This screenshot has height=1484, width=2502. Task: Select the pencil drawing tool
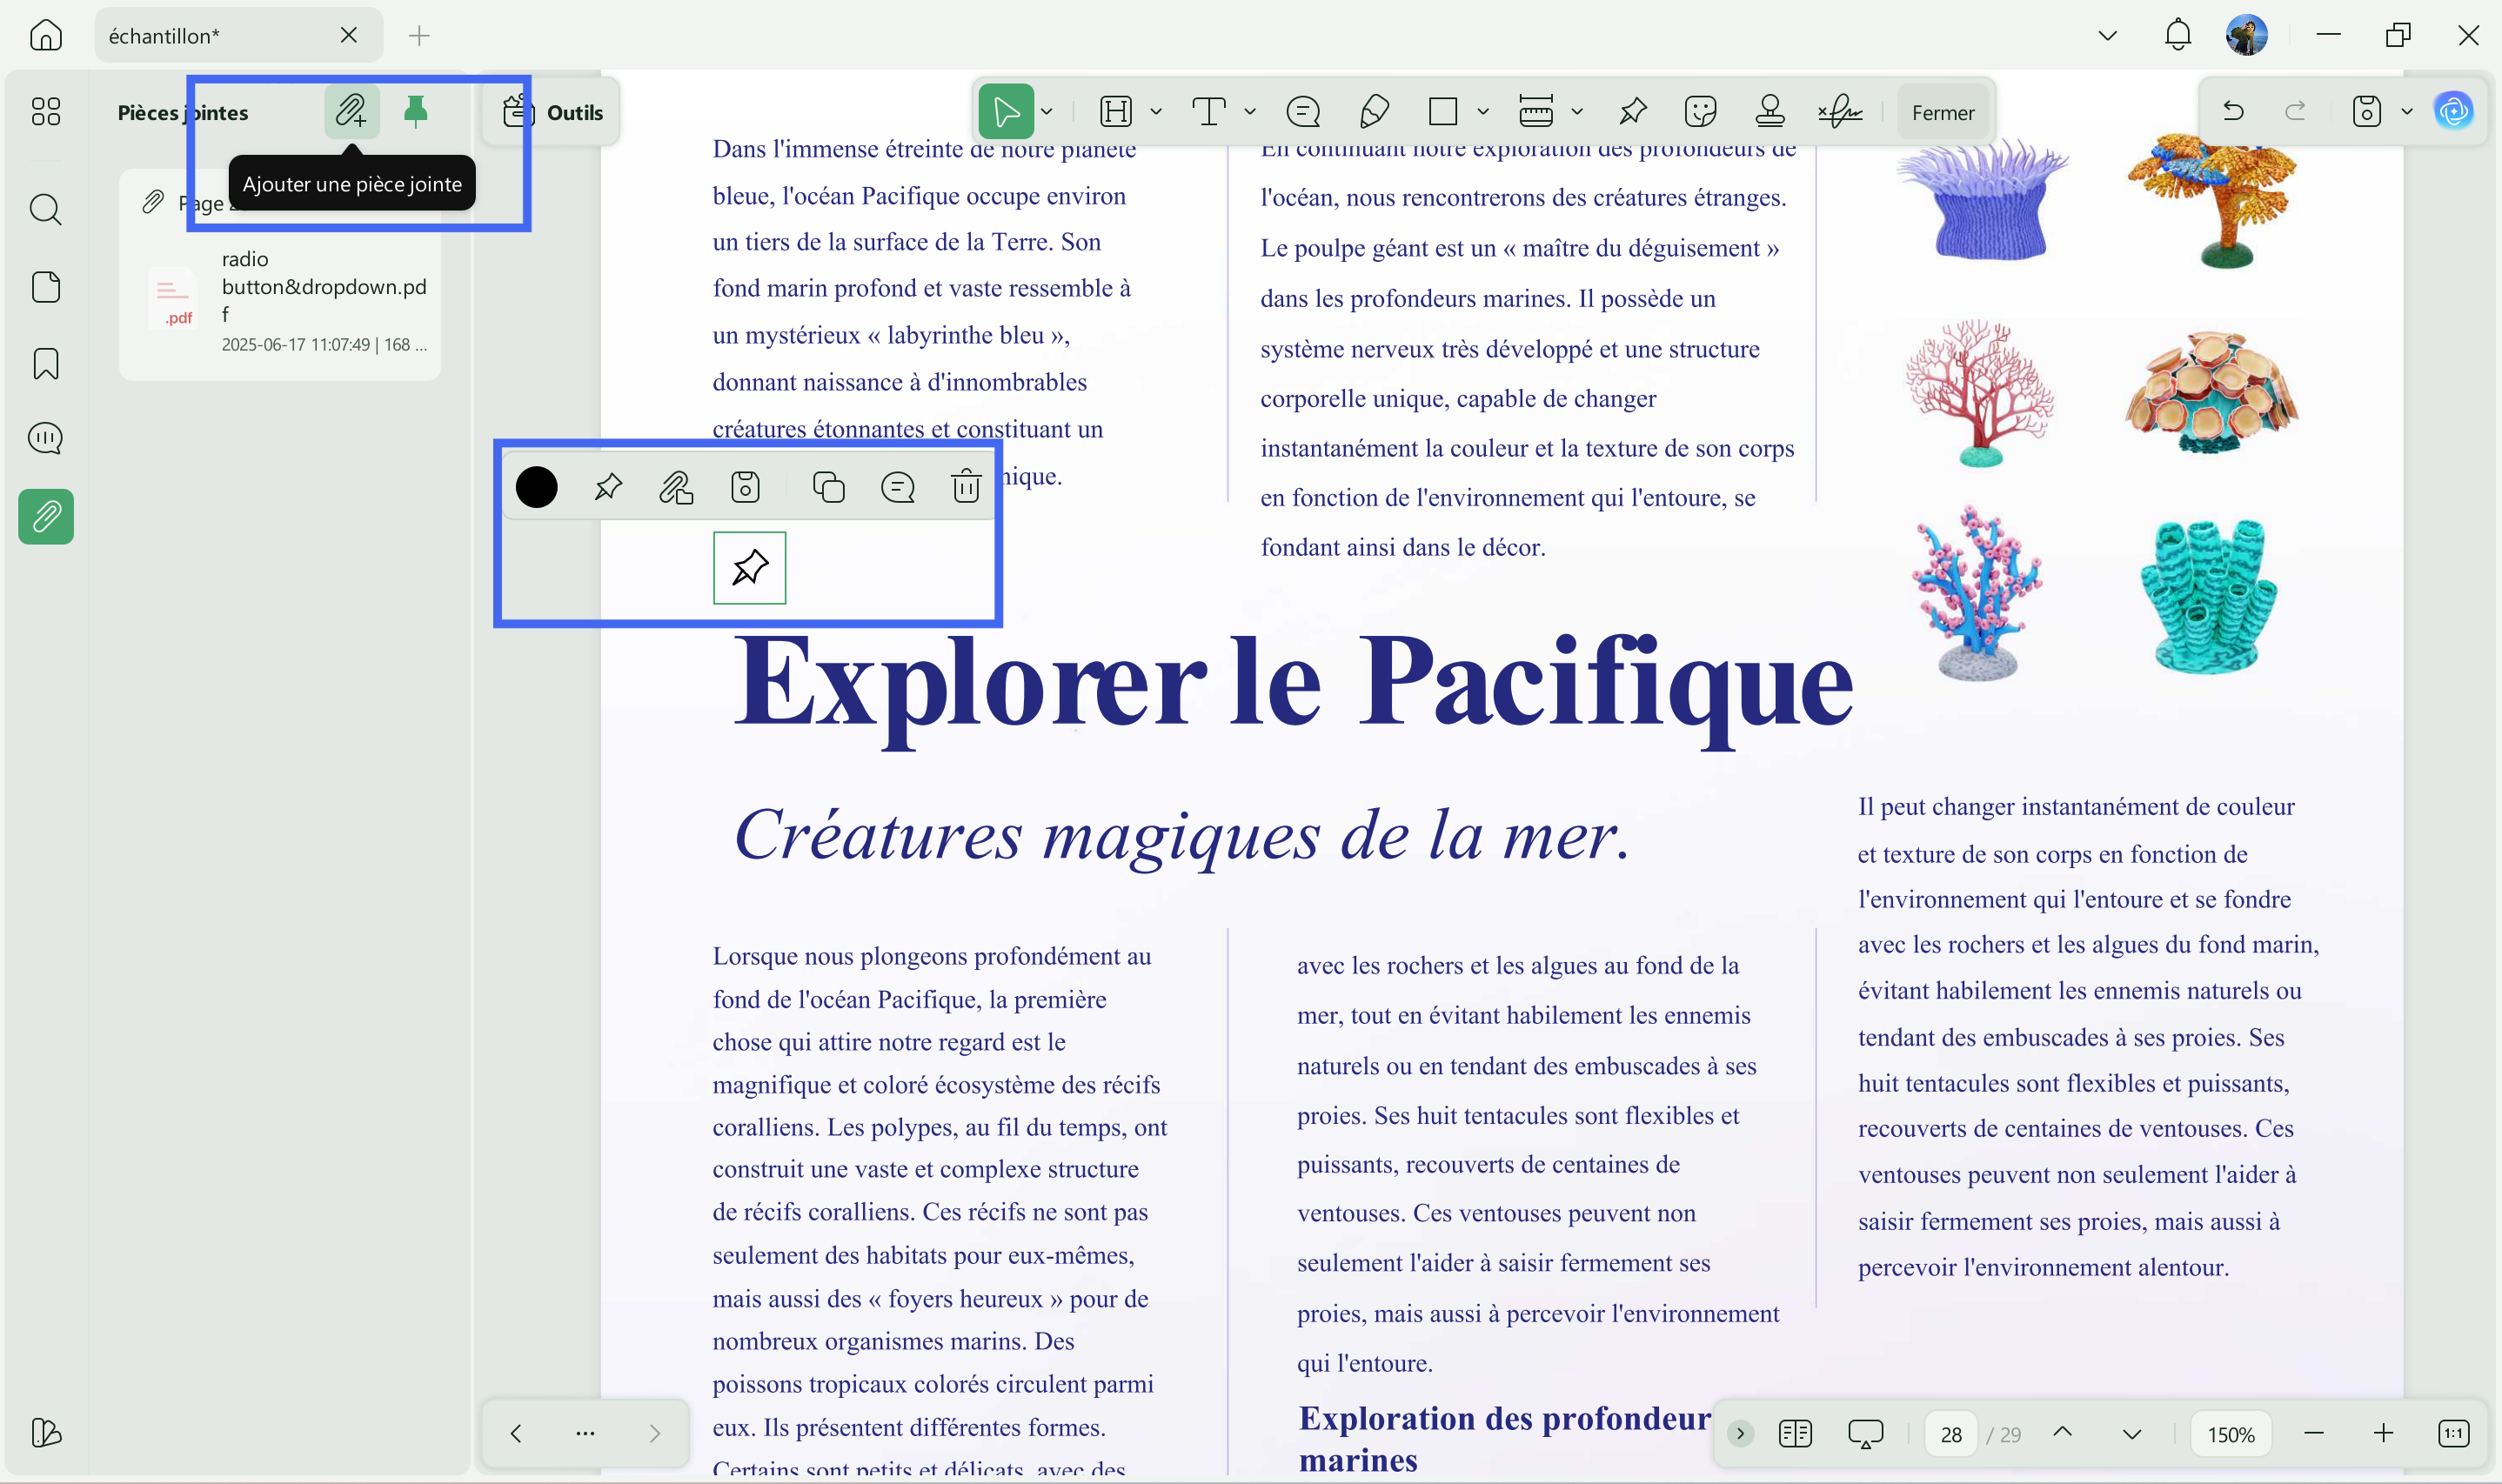point(1374,112)
